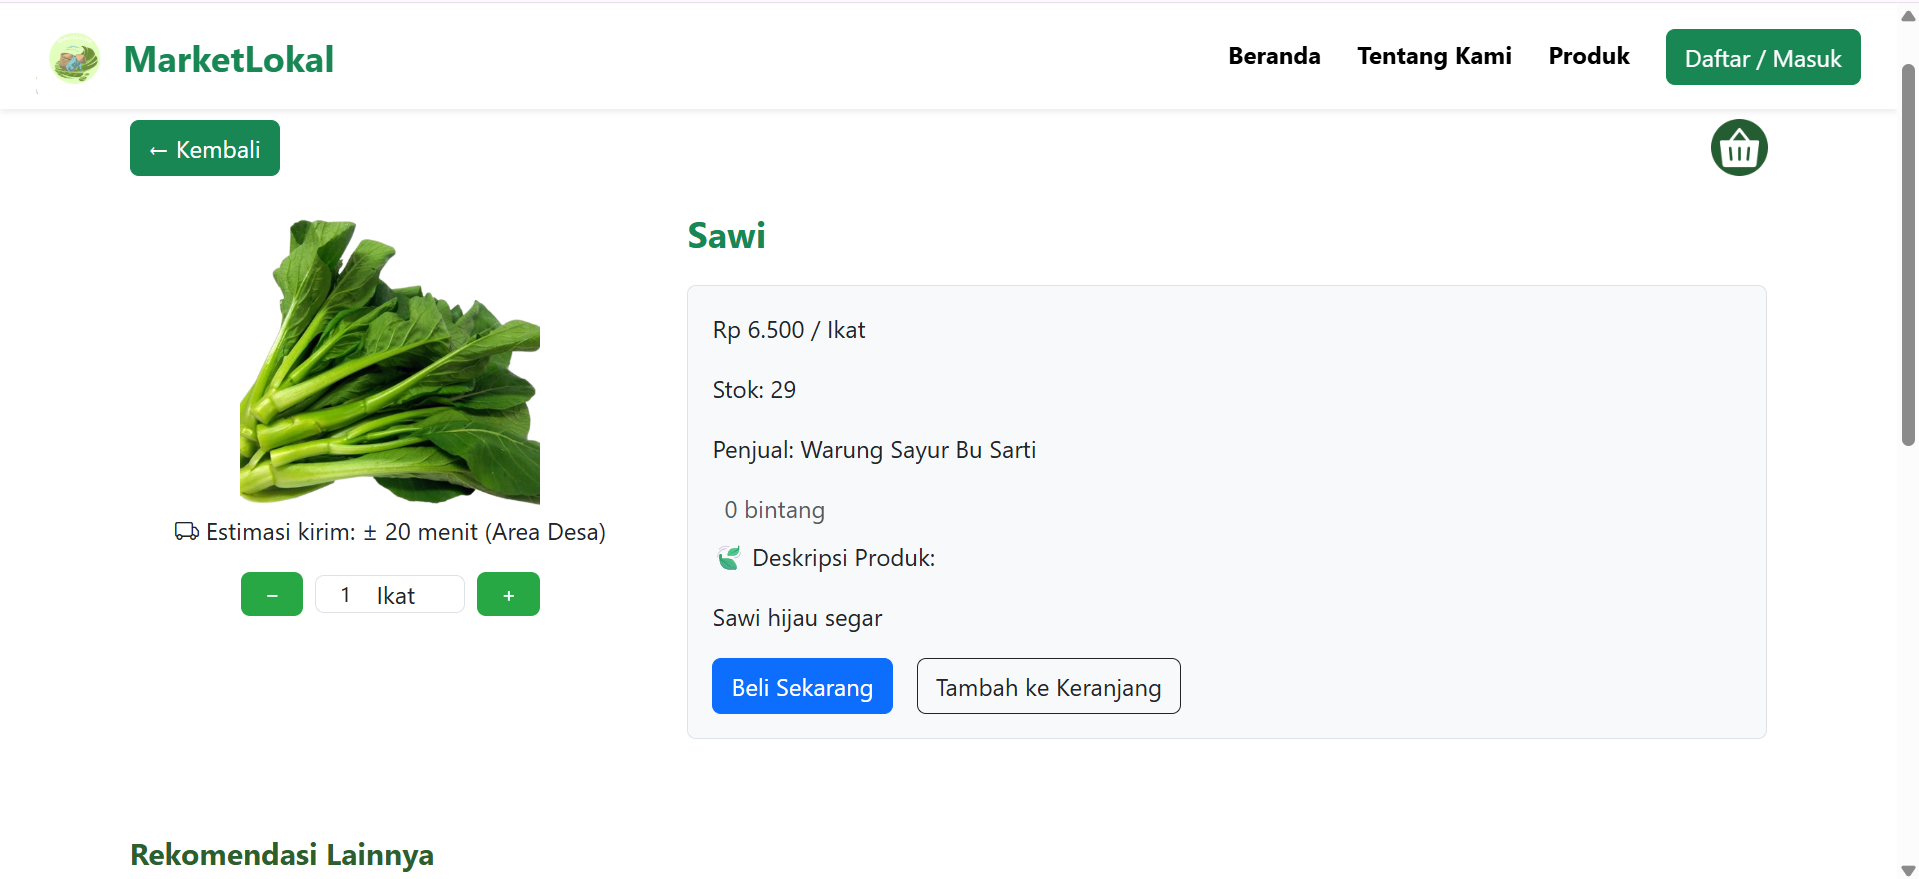Click the leaf icon beside Deskripsi Produk

pos(729,558)
